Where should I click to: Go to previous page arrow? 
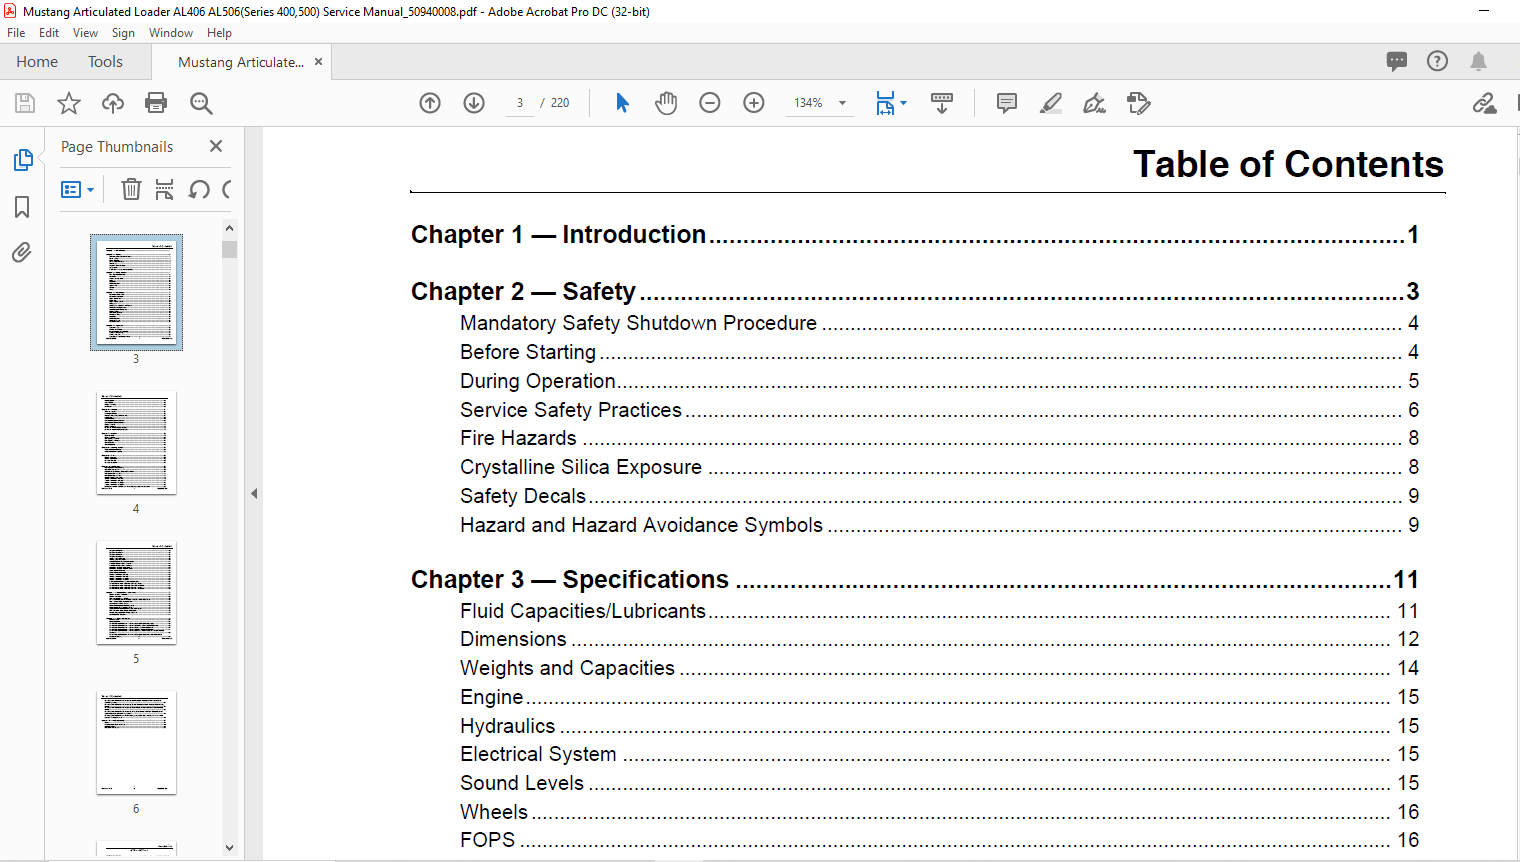[x=430, y=103]
